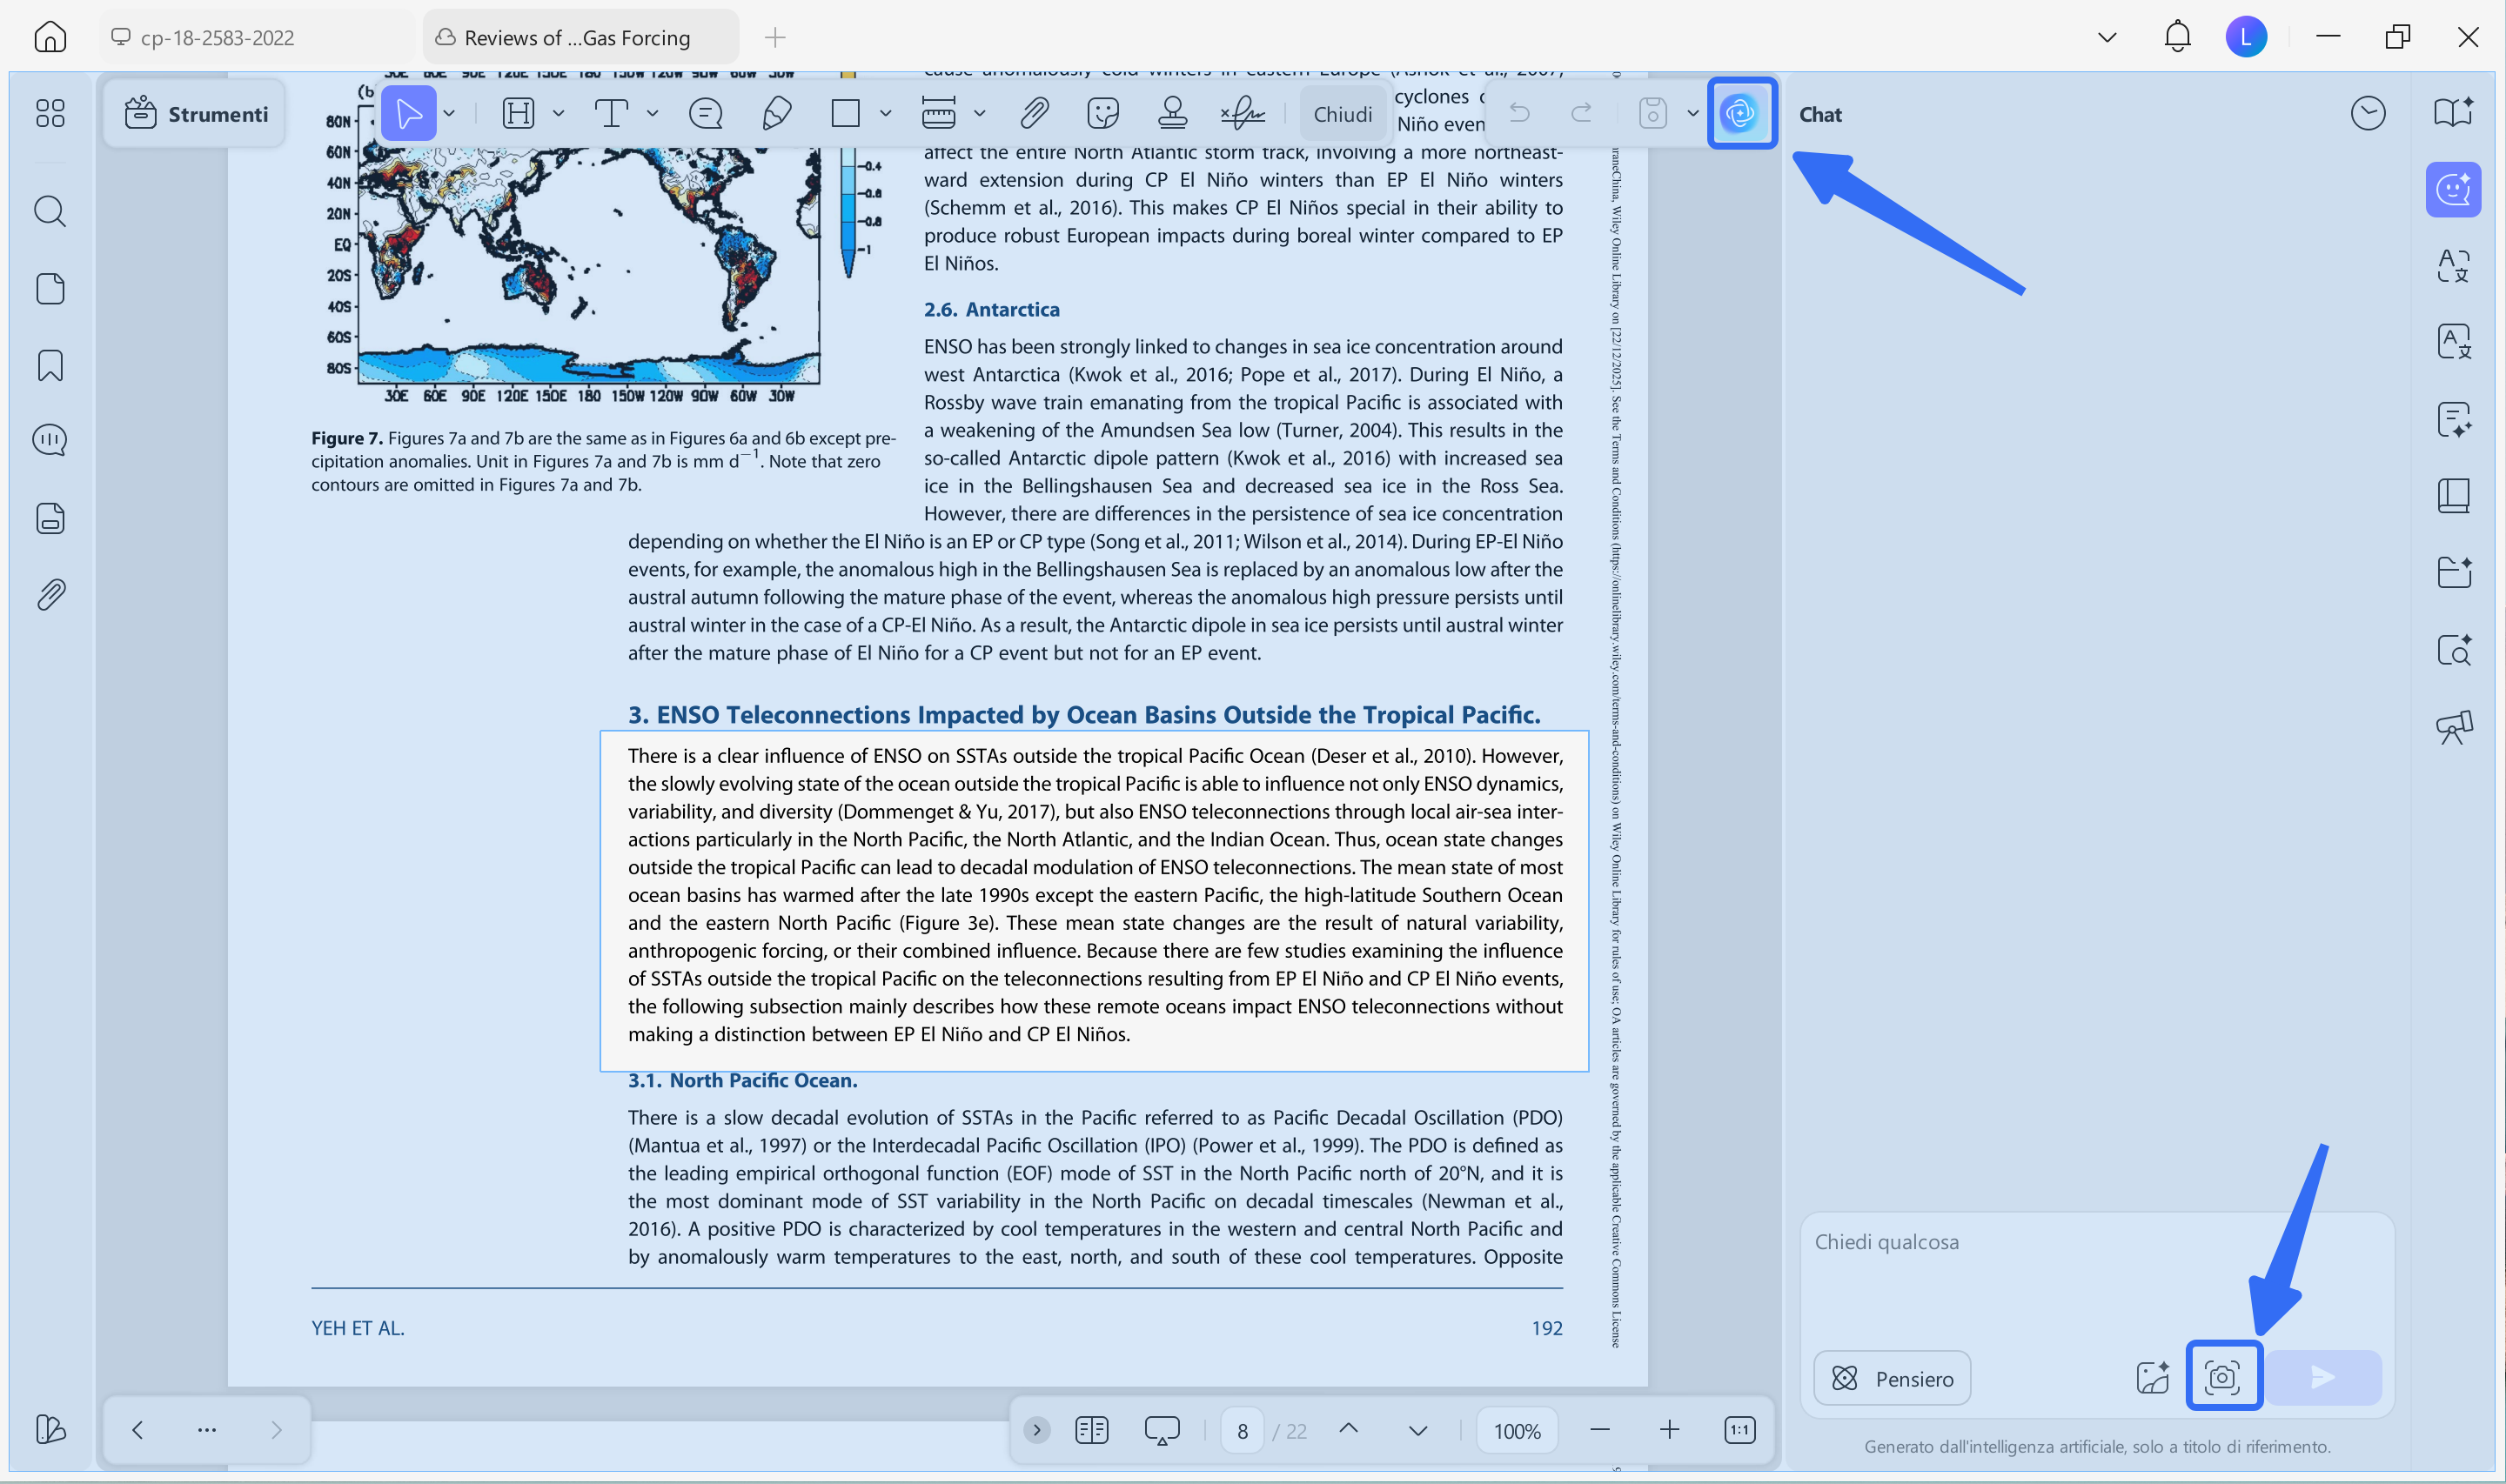Attach an image to the chat
The image size is (2506, 1484).
(x=2152, y=1378)
